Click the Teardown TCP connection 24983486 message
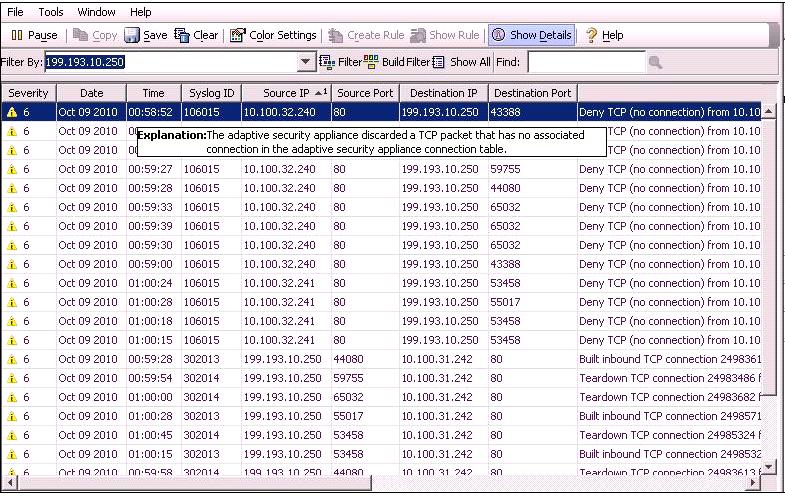 click(670, 378)
